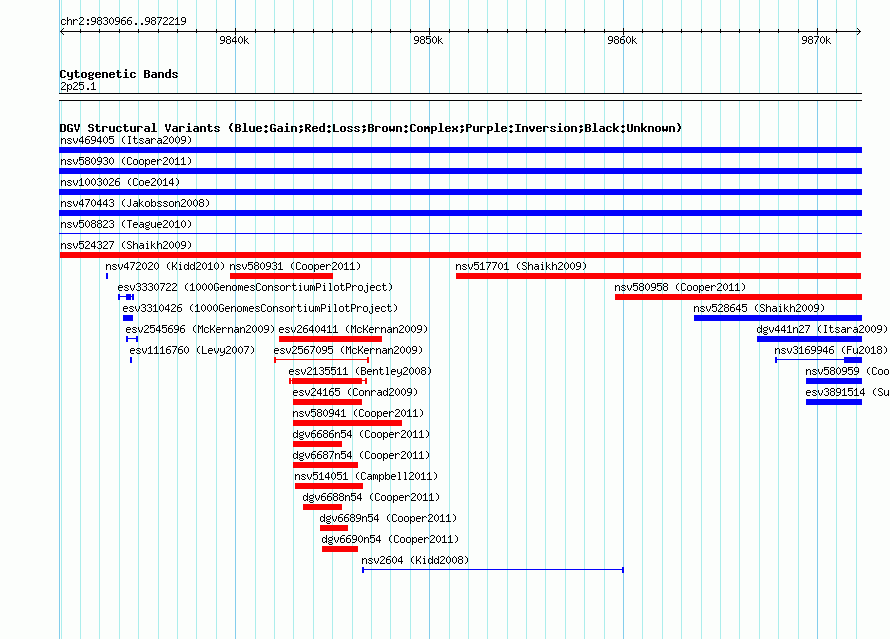Click the blue bar under esv3891514
The width and height of the screenshot is (890, 639).
[x=834, y=402]
